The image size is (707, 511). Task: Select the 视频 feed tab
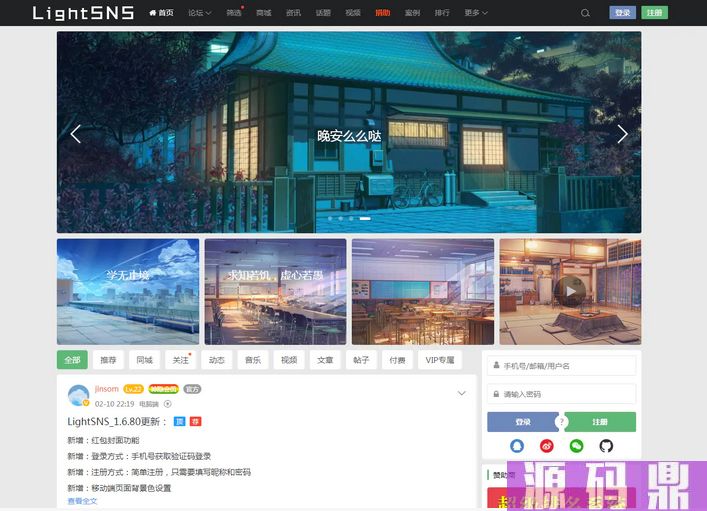point(289,360)
